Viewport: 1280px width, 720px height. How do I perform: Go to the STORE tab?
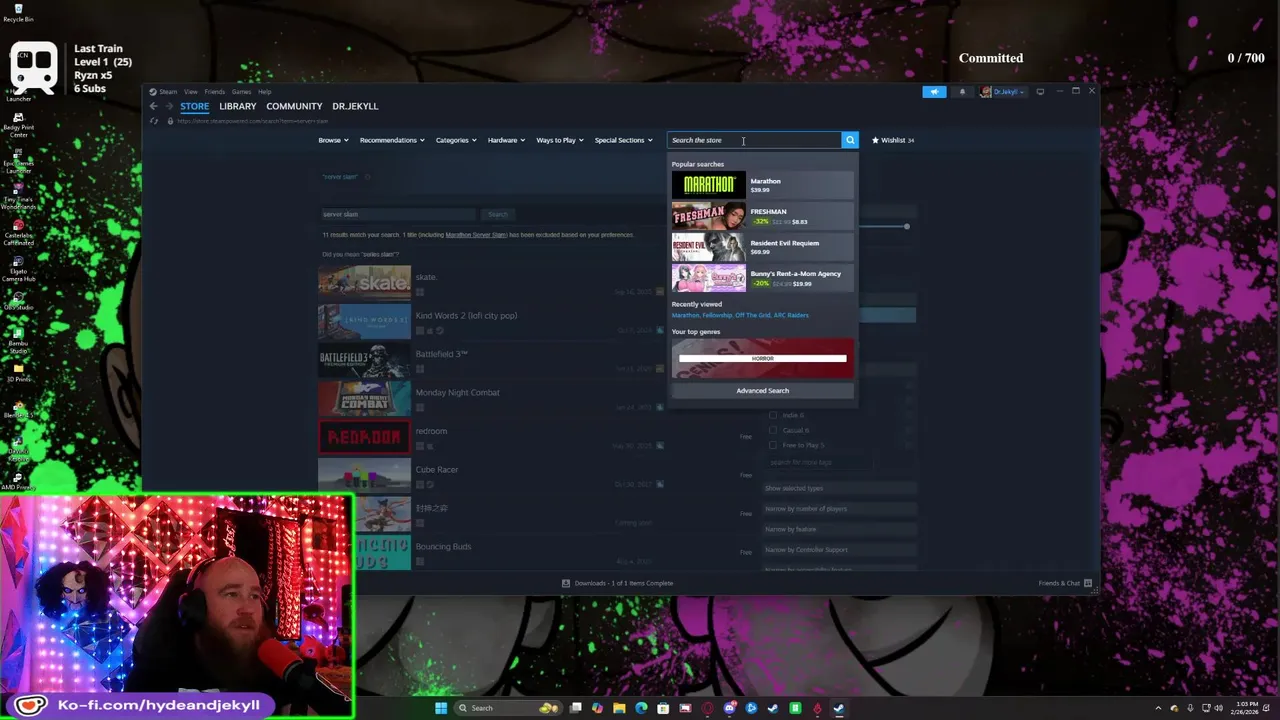coord(194,106)
